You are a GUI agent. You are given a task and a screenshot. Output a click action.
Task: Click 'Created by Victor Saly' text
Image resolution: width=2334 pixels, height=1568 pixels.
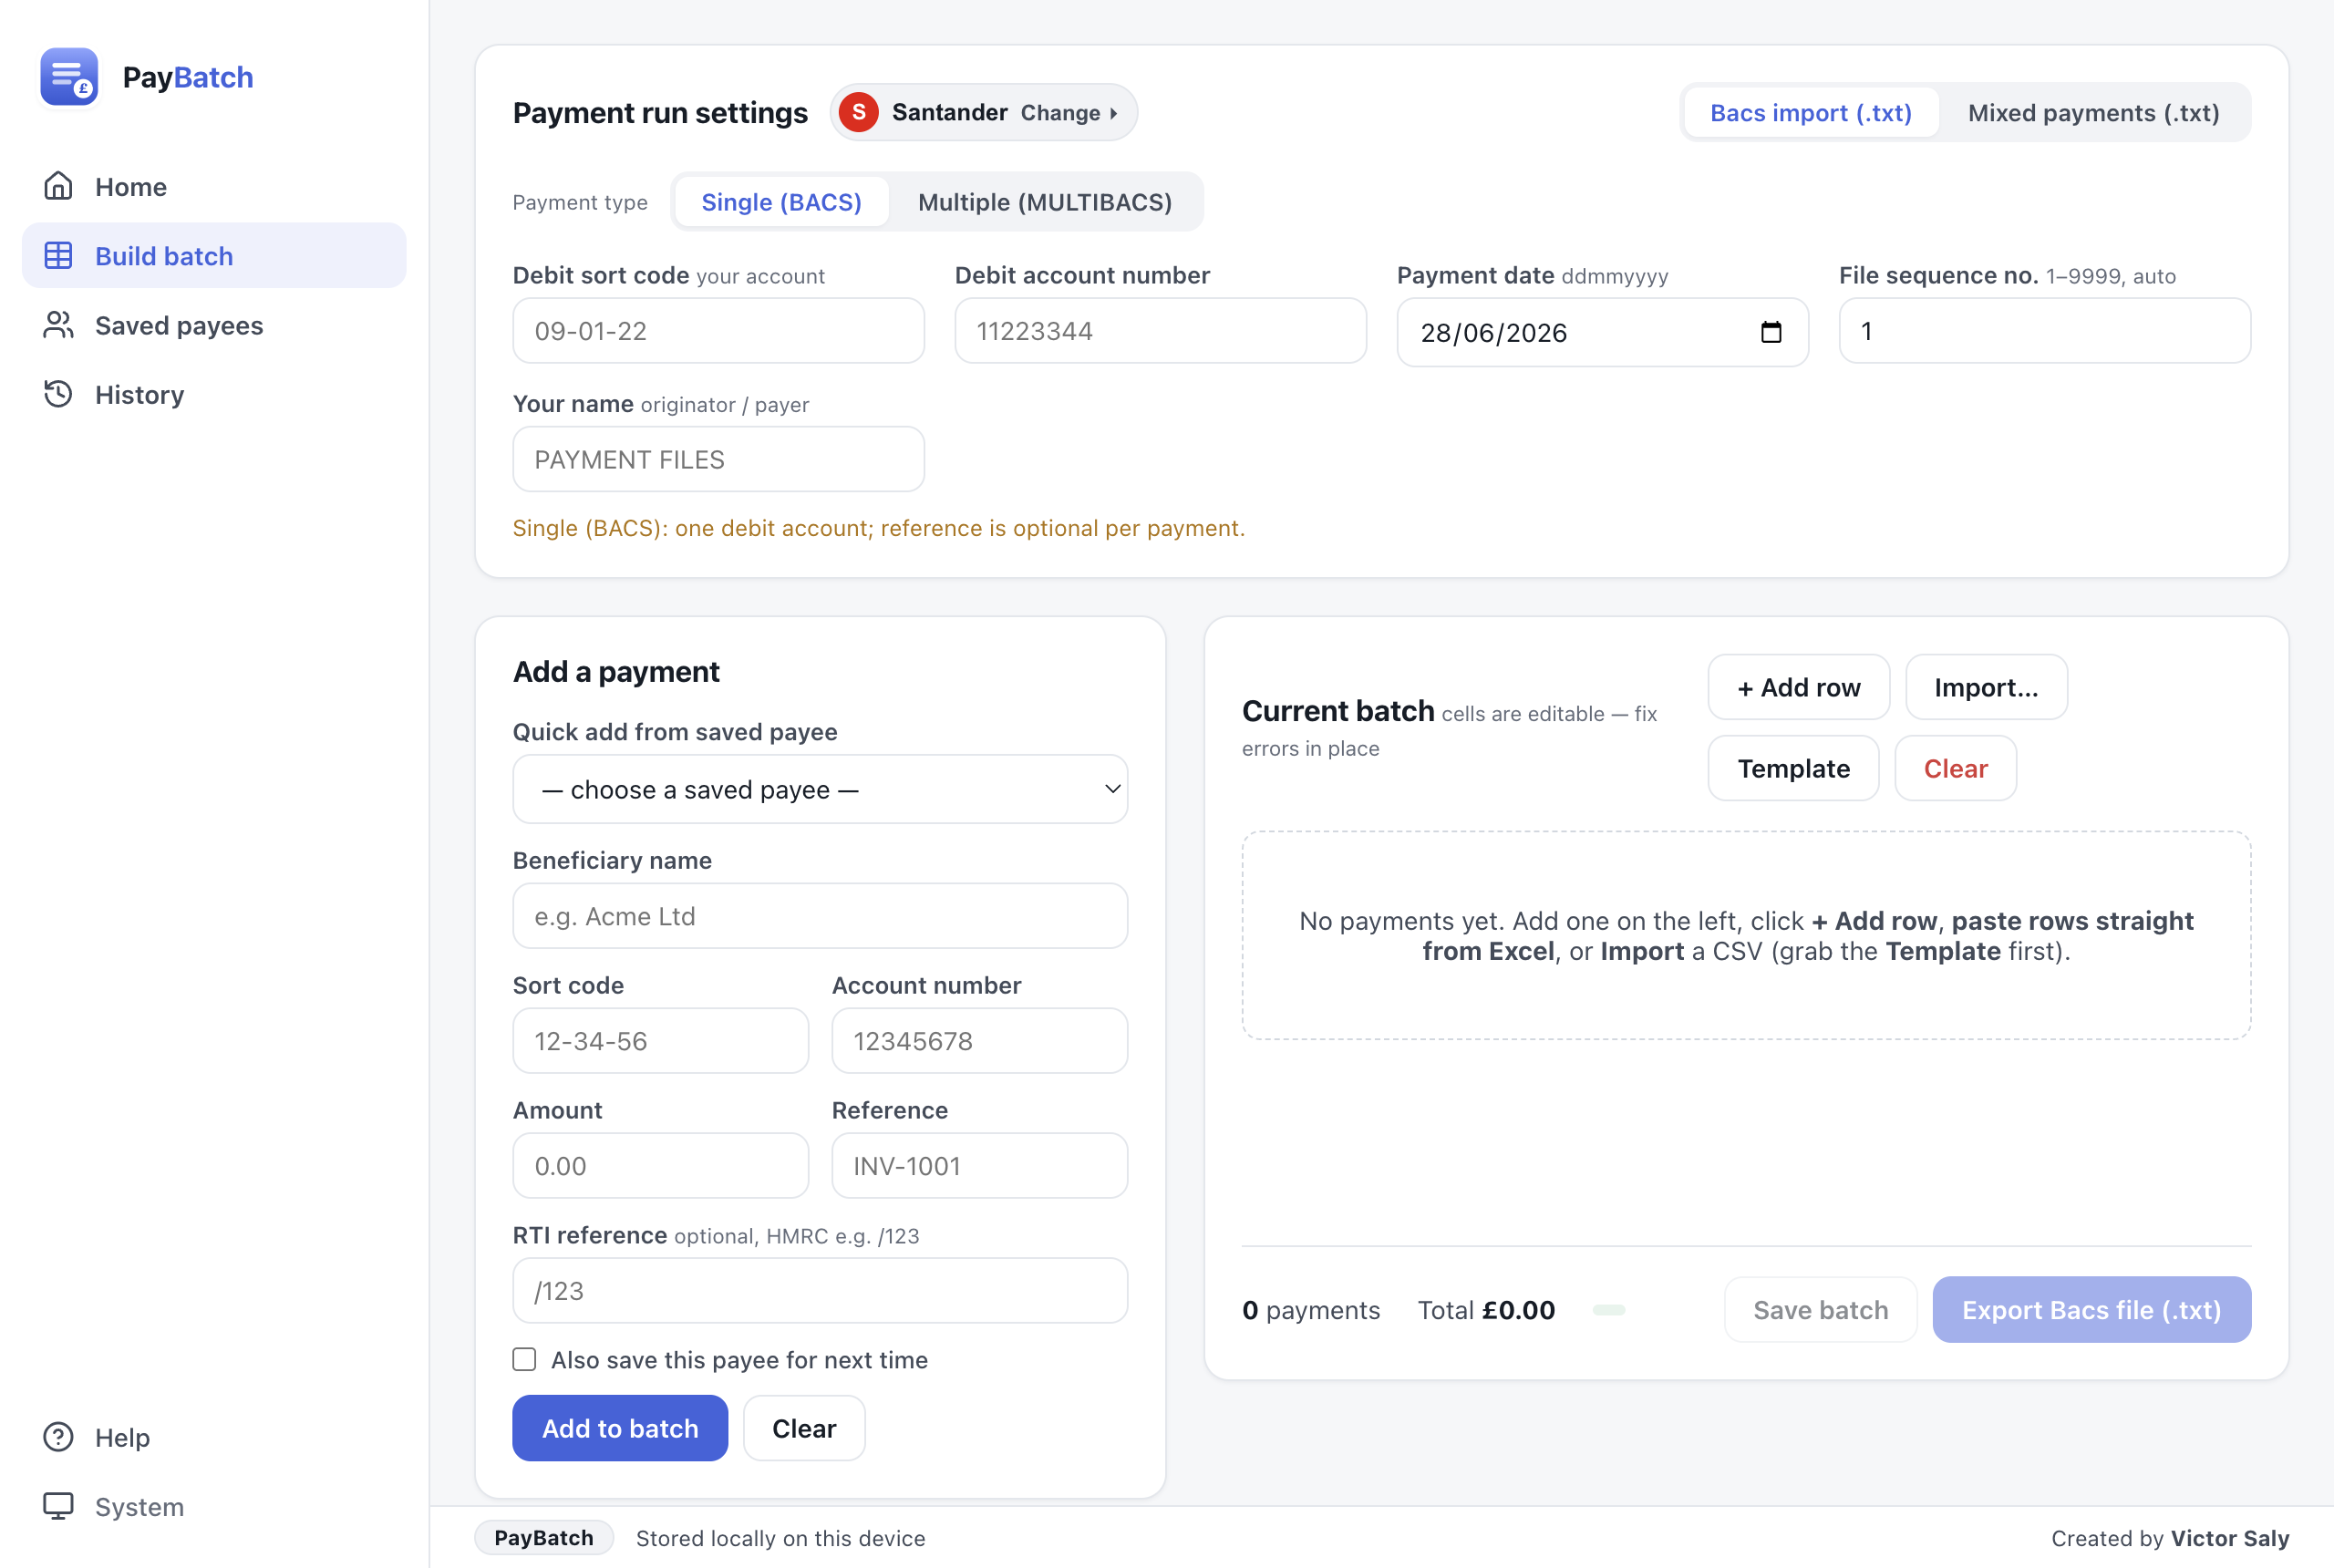[x=2170, y=1537]
